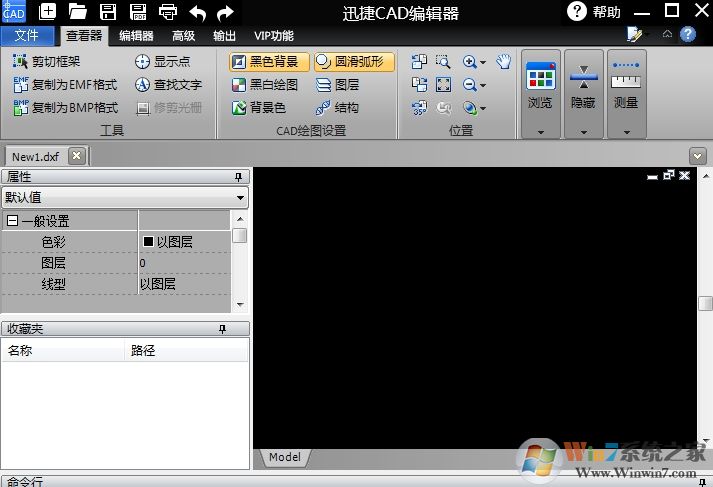713x487 pixels.
Task: Open file using the folder icon
Action: point(78,12)
